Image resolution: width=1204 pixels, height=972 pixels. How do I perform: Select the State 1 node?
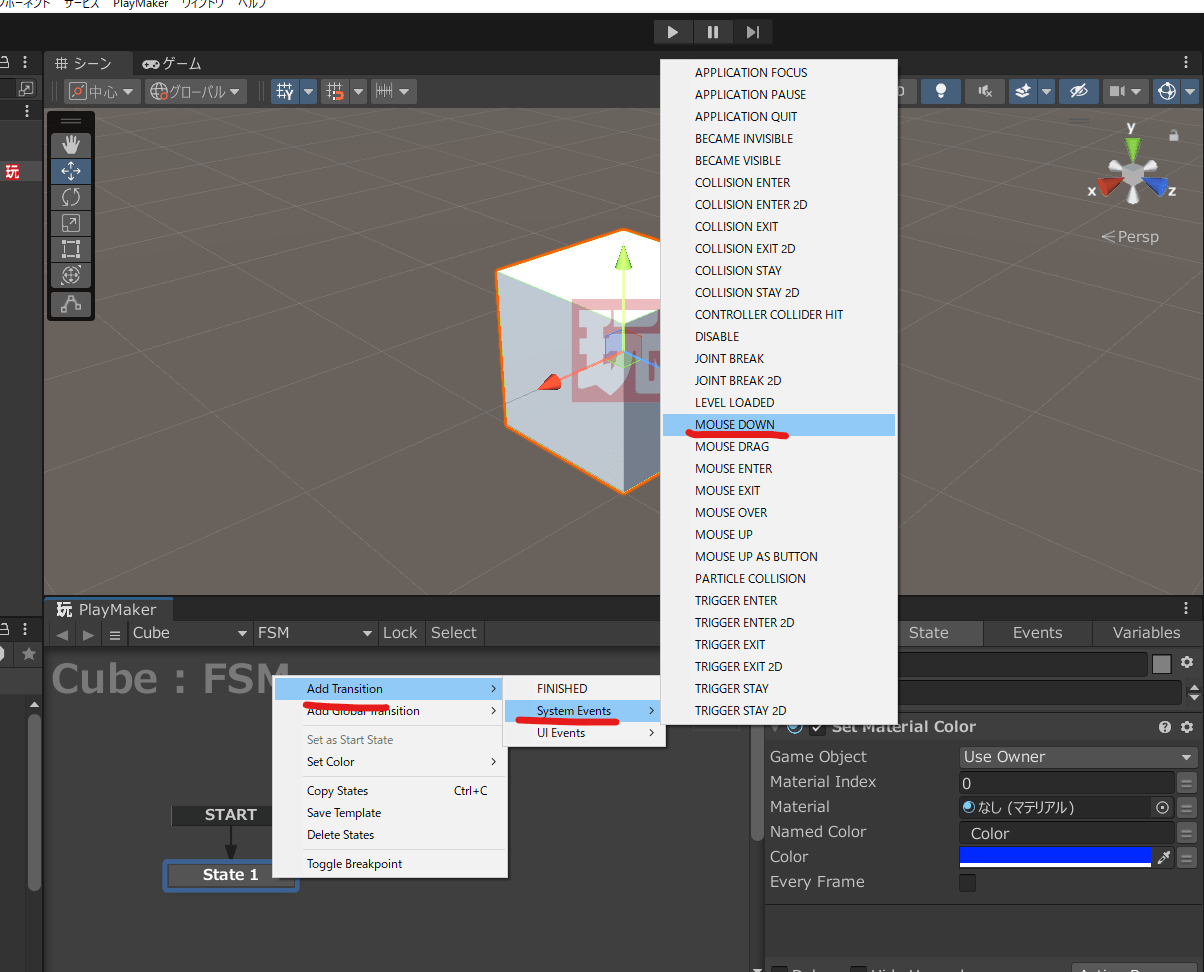[231, 875]
